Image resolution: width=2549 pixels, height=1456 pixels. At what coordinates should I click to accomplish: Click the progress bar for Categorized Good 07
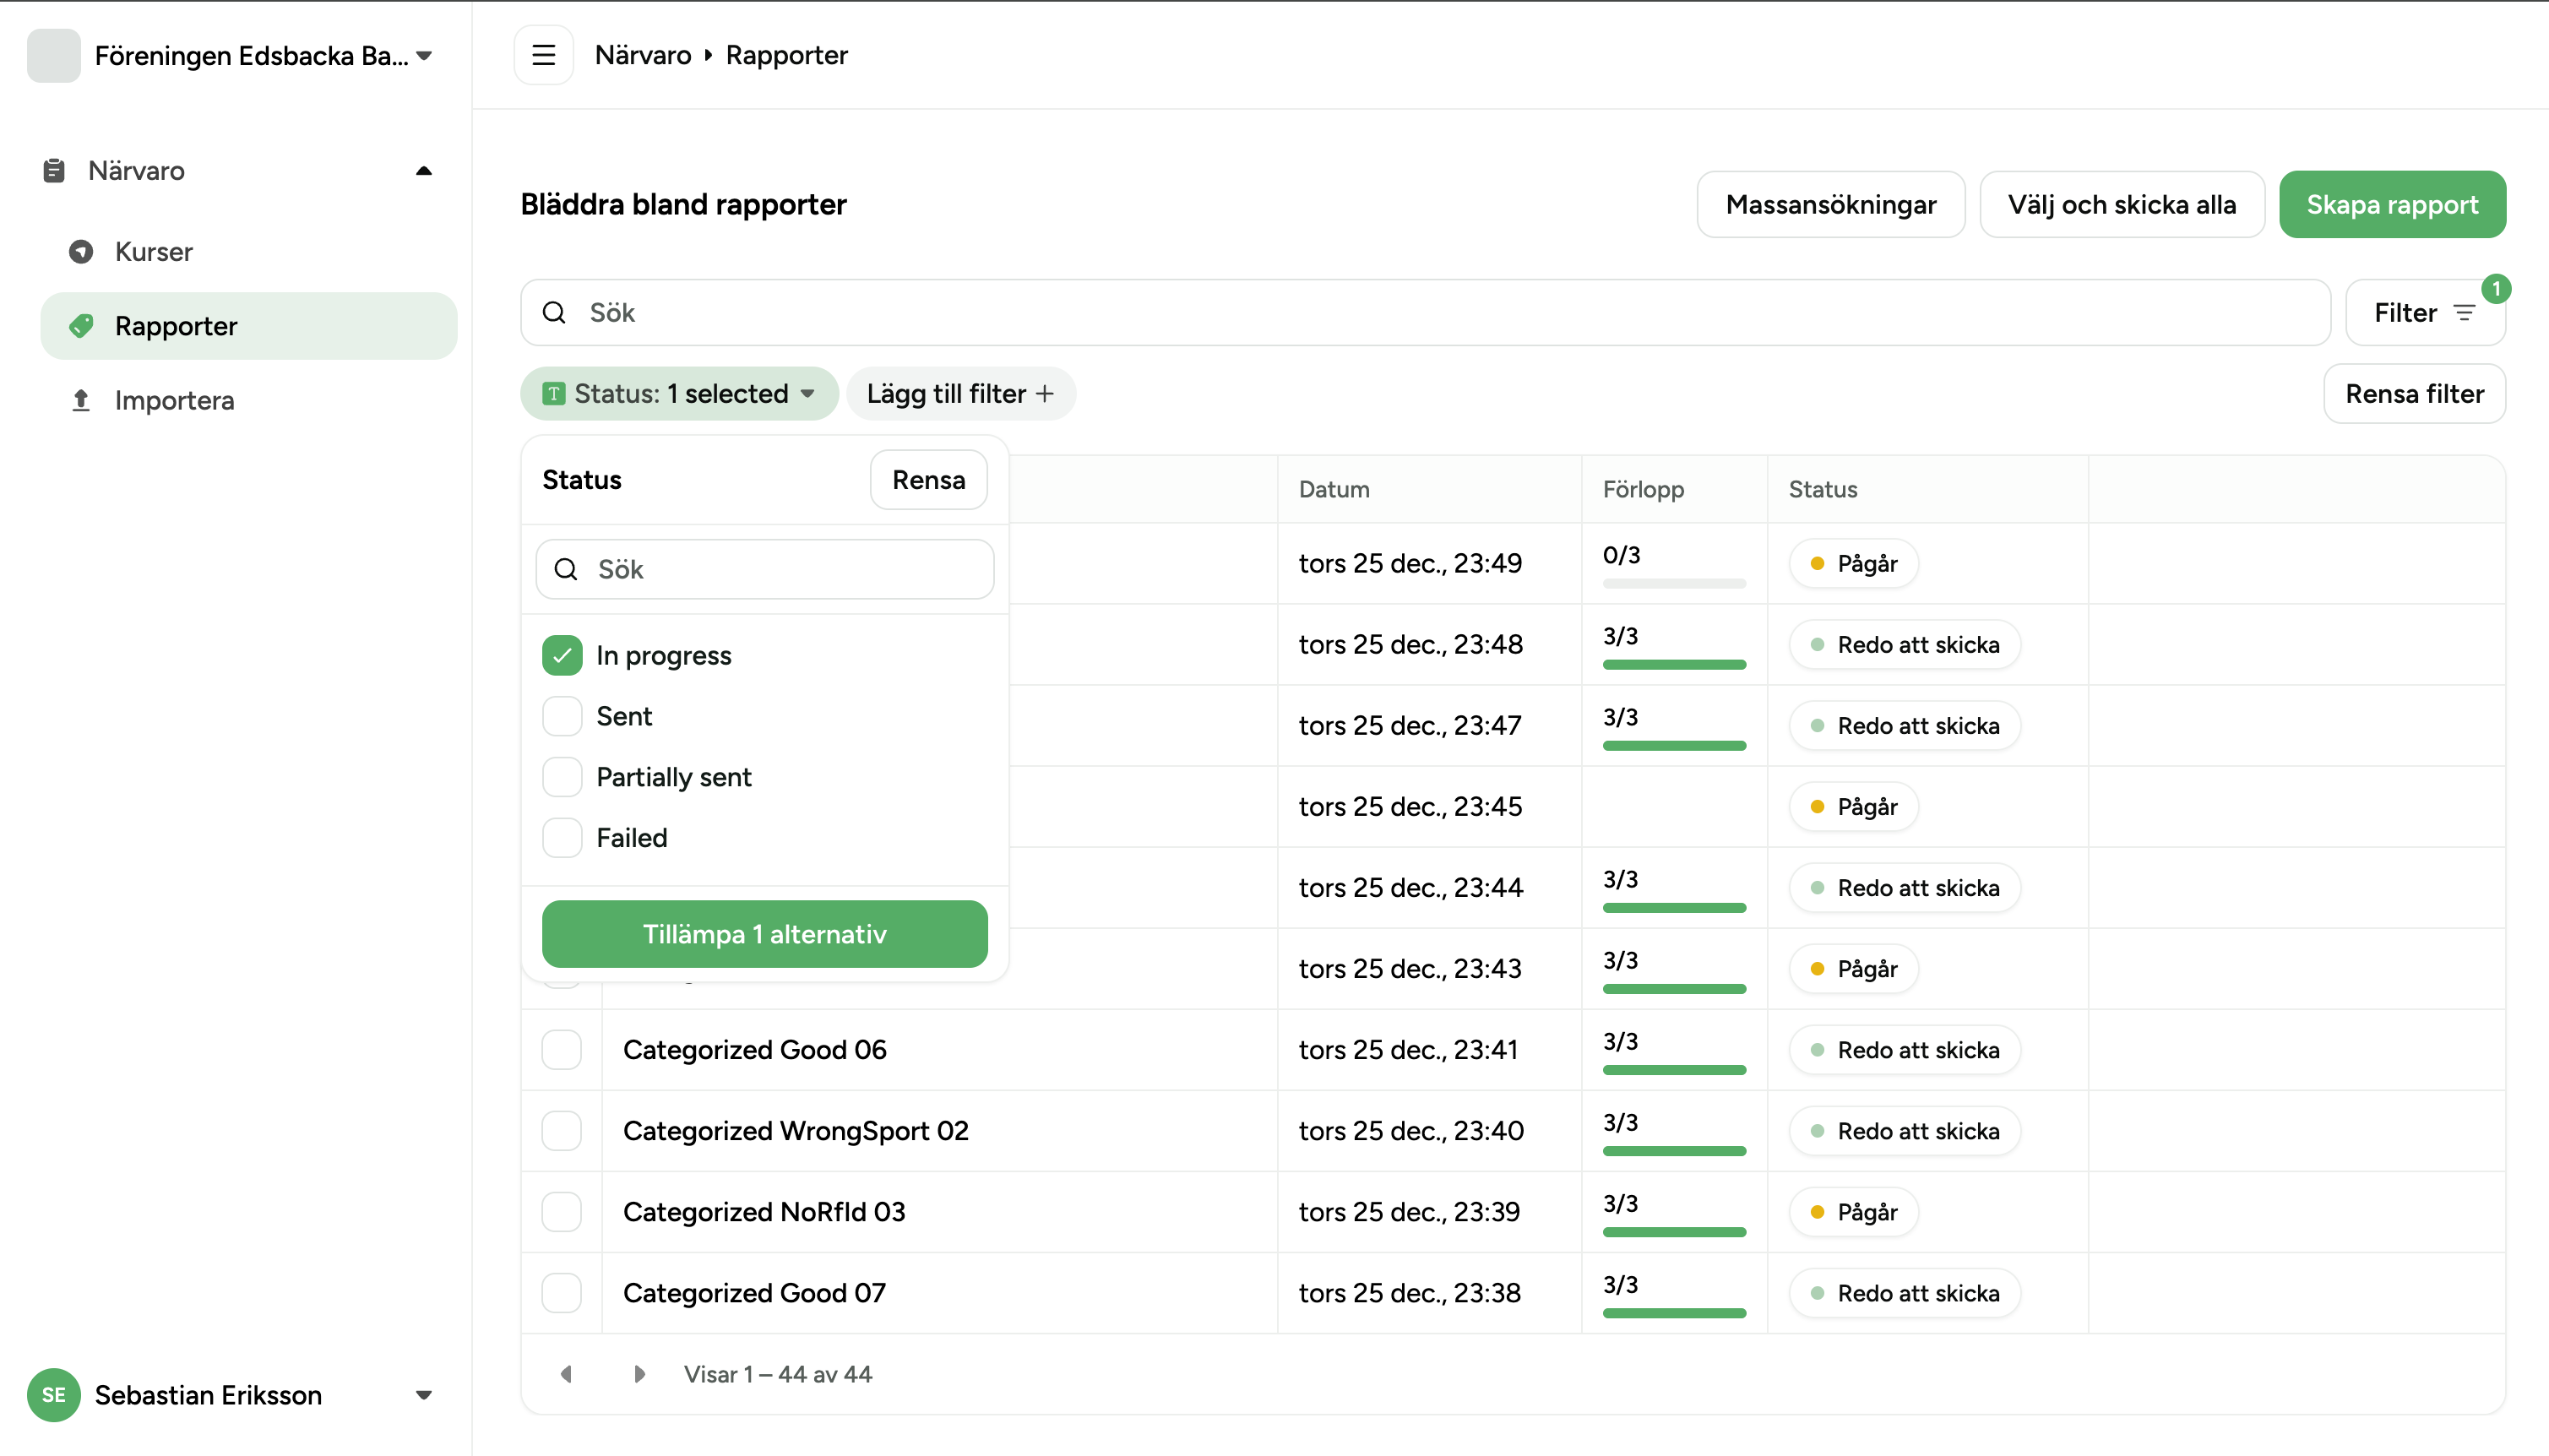[1674, 1313]
